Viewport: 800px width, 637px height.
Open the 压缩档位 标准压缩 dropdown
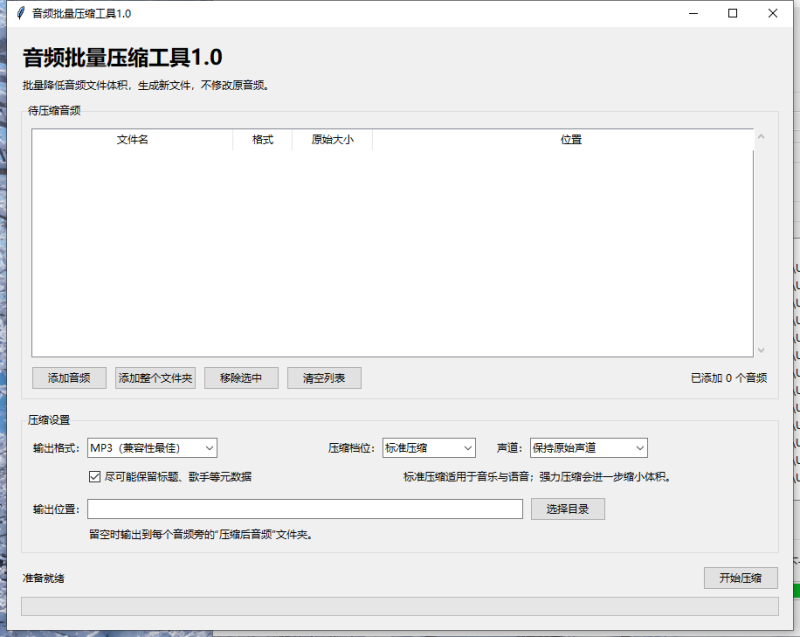429,448
